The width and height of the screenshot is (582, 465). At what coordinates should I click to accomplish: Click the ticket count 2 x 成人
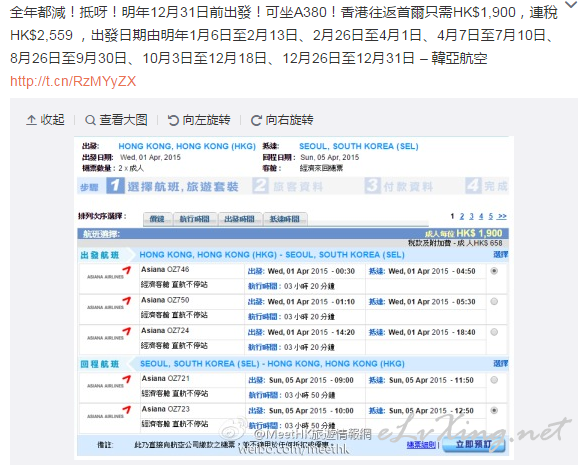pos(131,168)
